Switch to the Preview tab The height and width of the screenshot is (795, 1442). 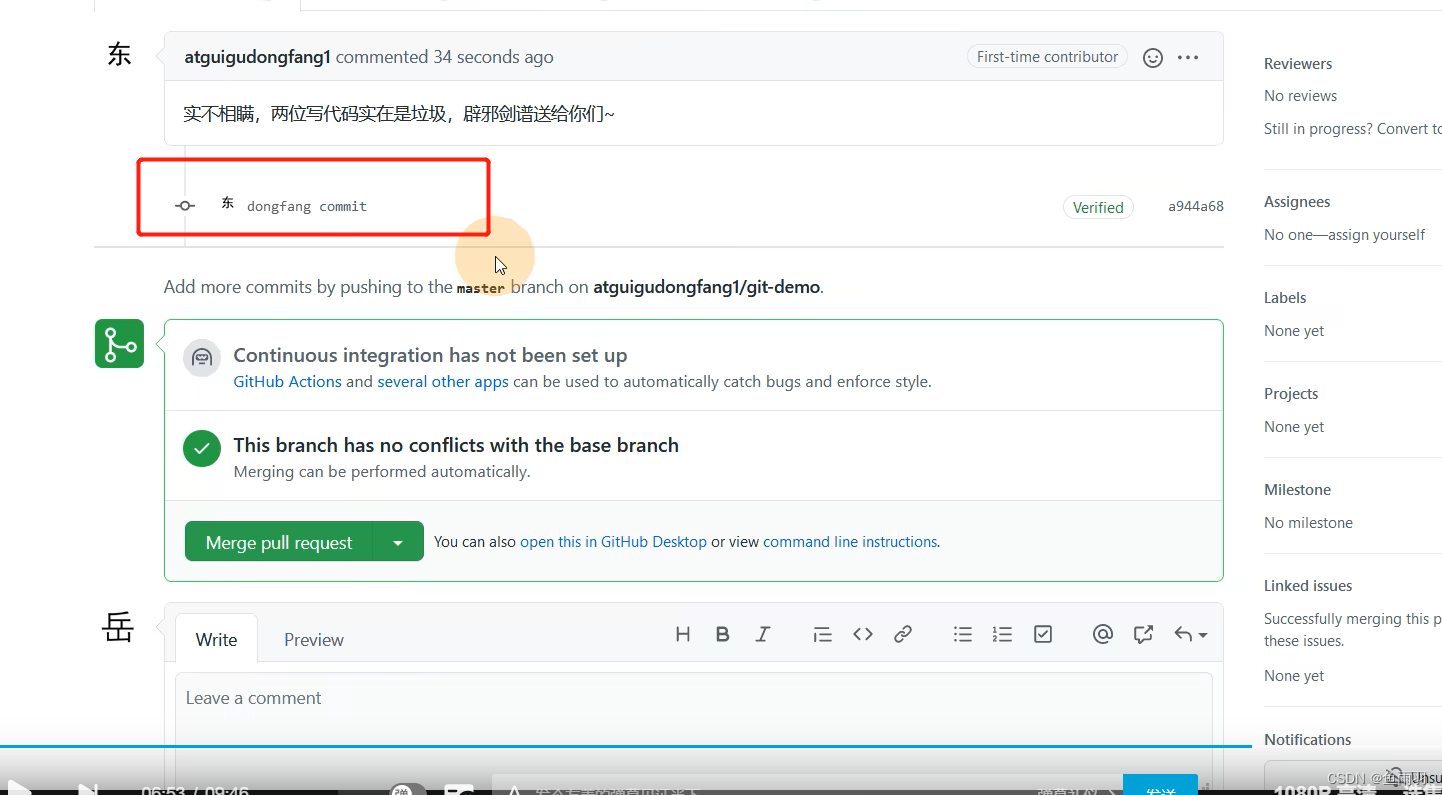tap(314, 639)
